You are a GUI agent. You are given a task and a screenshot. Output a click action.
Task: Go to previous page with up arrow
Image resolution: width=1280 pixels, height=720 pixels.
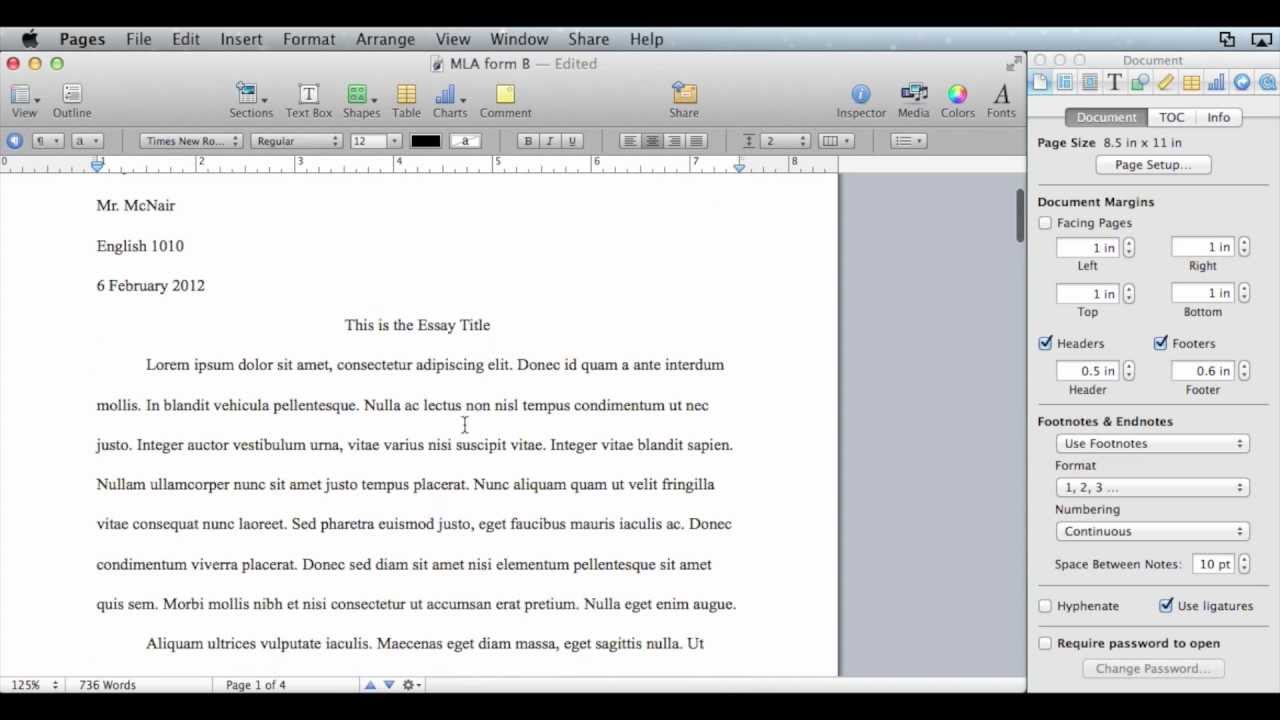[x=370, y=685]
